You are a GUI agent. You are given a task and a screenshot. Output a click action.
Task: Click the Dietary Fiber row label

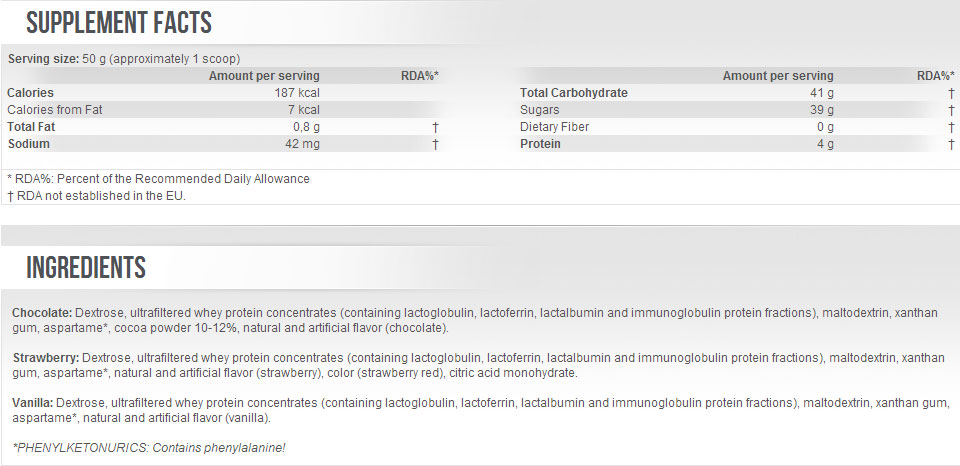[554, 127]
